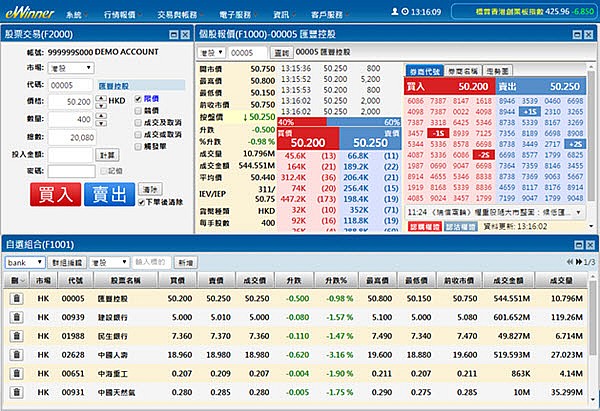Delete the 00005 row using its trash icon

16,298
